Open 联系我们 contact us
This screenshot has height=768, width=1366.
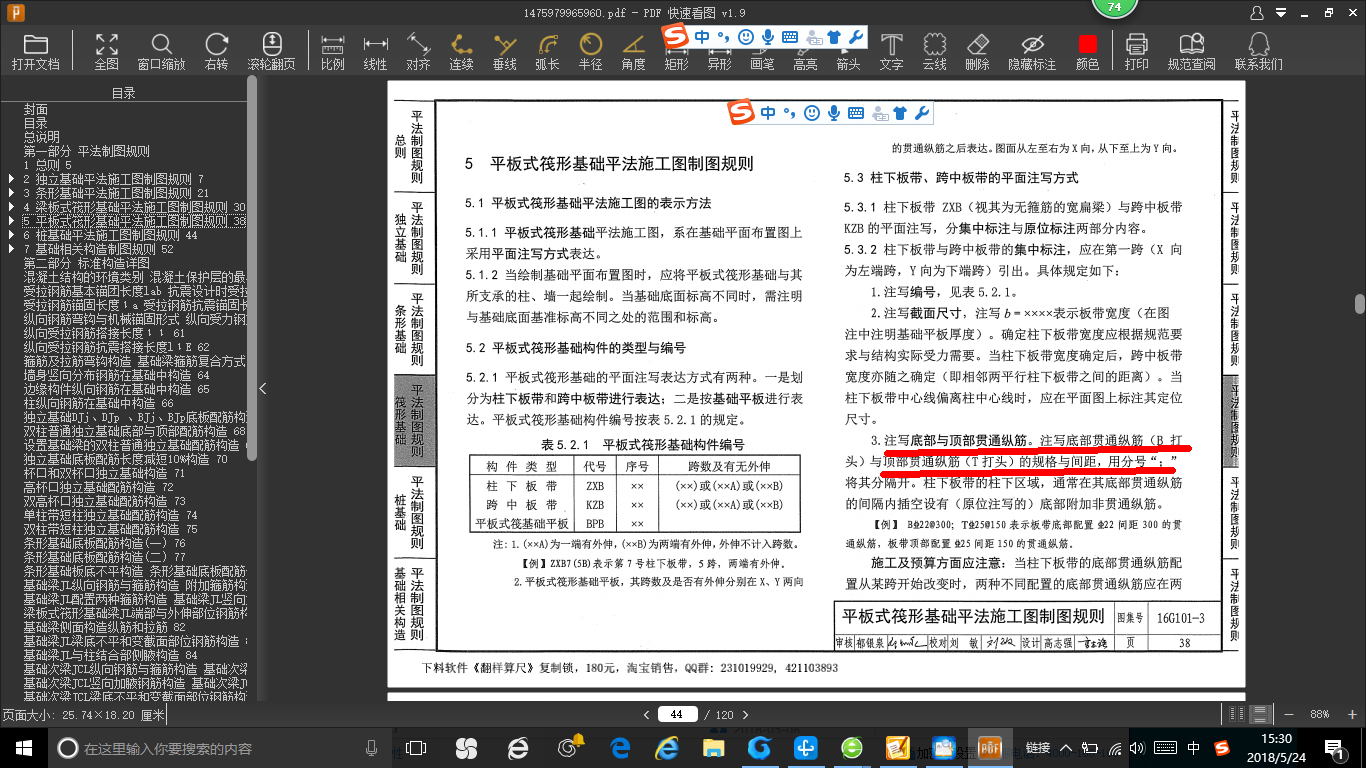coord(1258,51)
